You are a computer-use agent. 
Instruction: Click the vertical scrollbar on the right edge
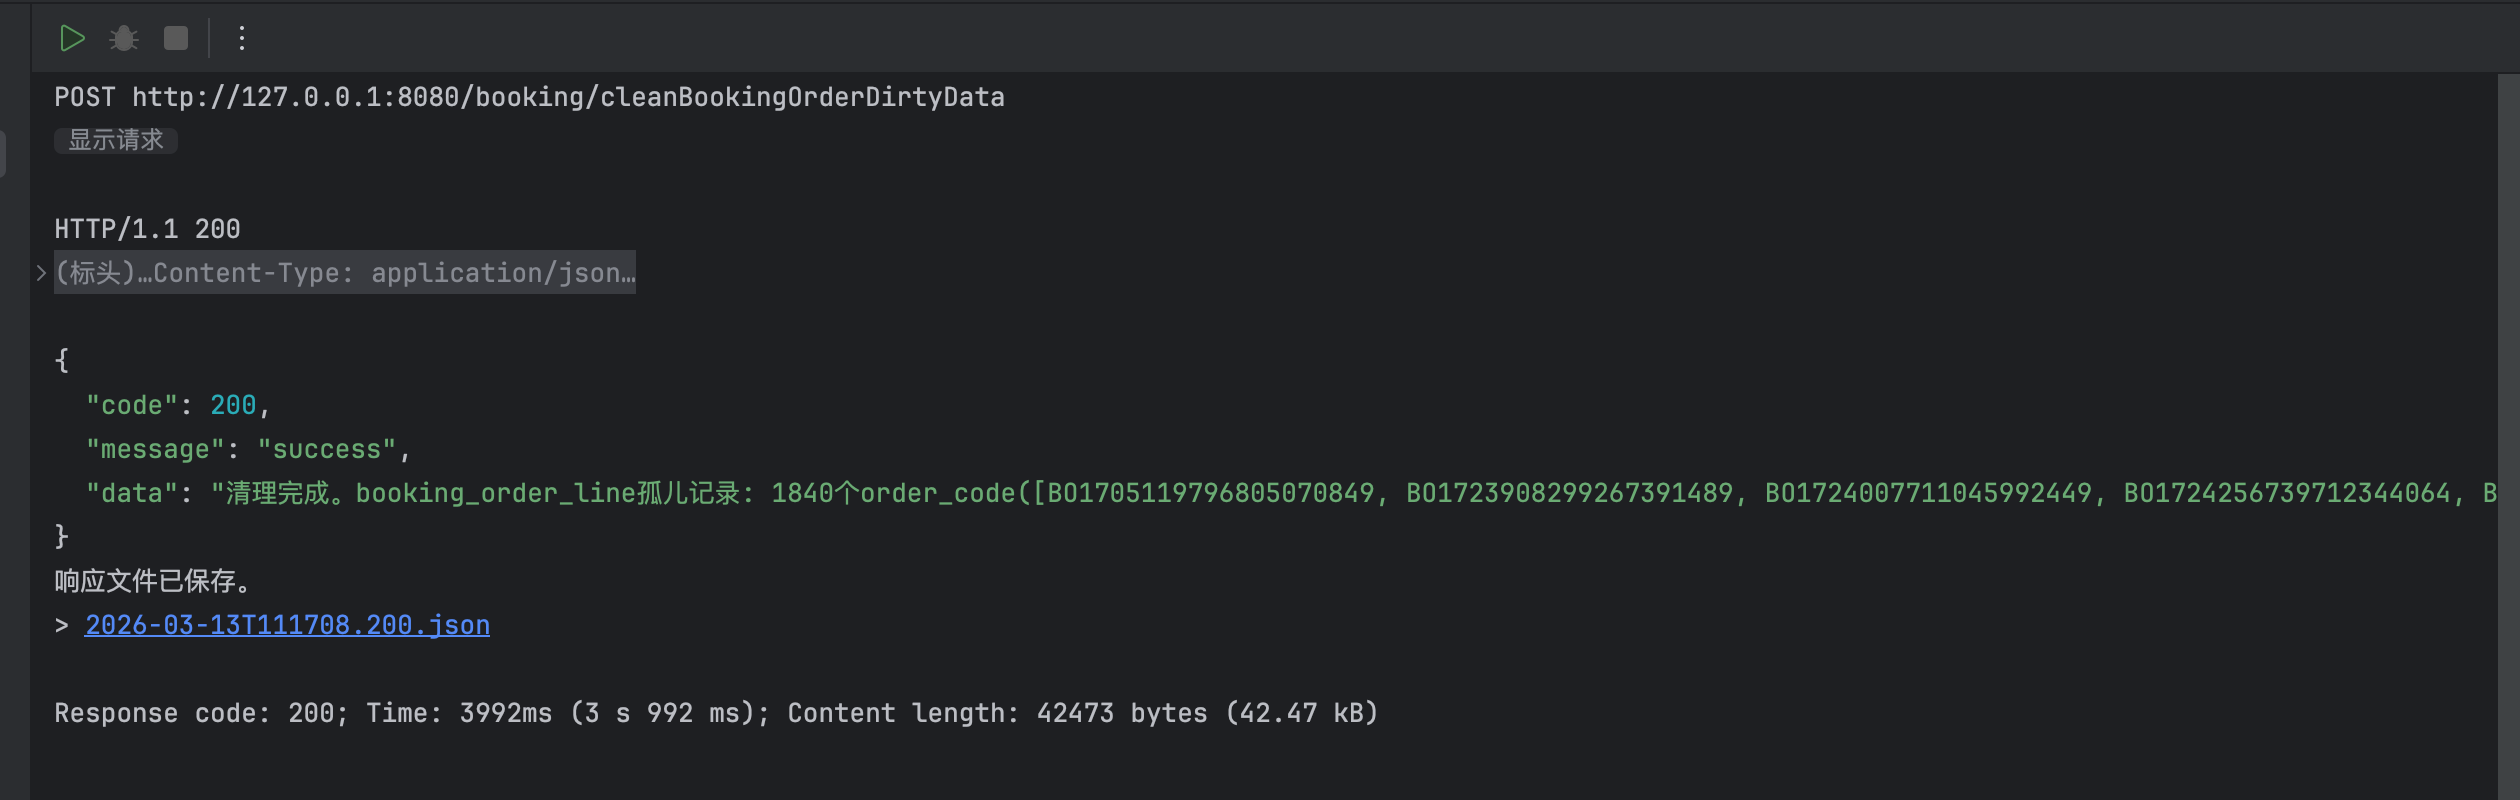pyautogui.click(x=2508, y=400)
